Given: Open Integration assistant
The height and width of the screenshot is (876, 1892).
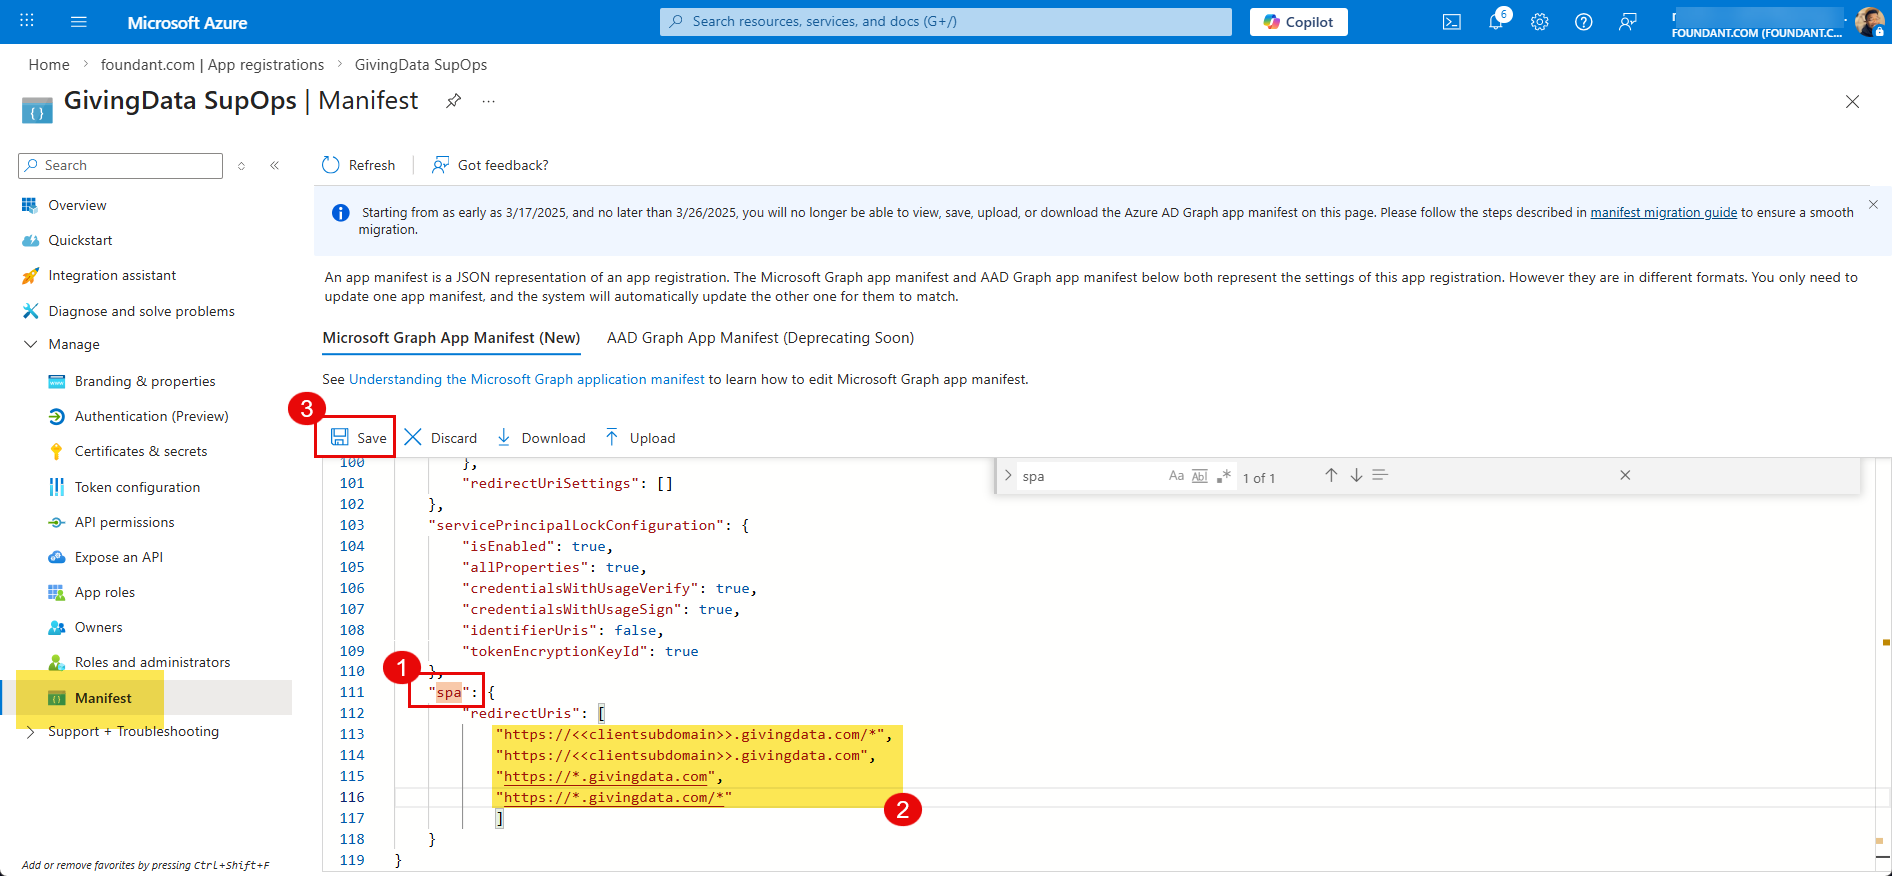Looking at the screenshot, I should tap(112, 275).
